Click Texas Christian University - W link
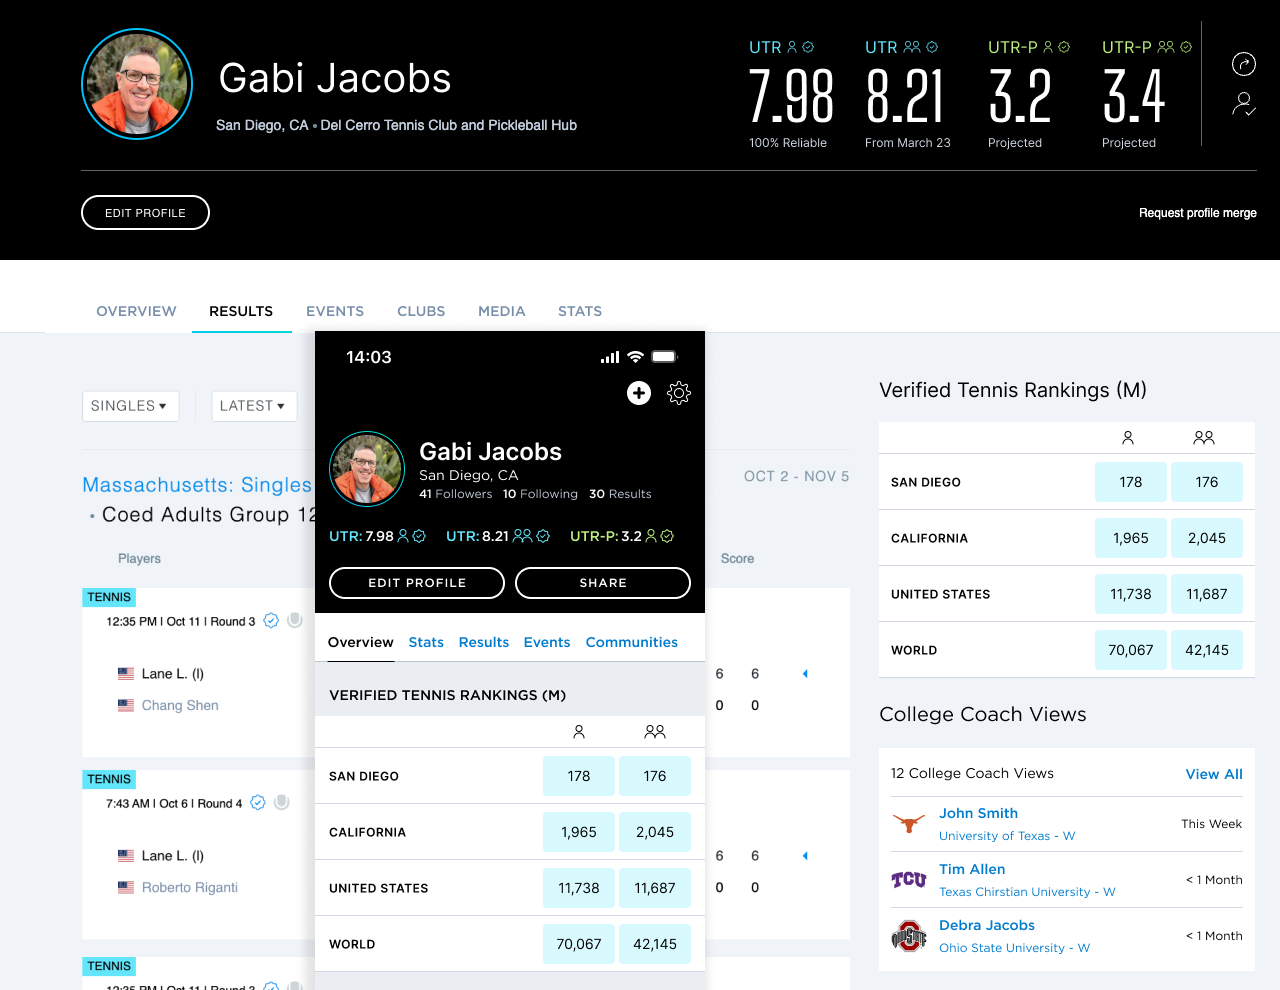Viewport: 1280px width, 990px height. pyautogui.click(x=1027, y=892)
